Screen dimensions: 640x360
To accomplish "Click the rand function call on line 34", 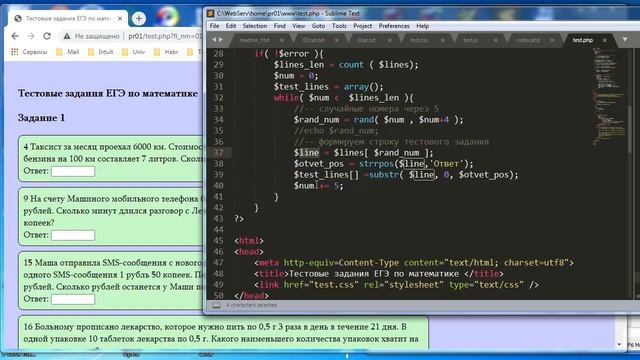I will pyautogui.click(x=364, y=120).
